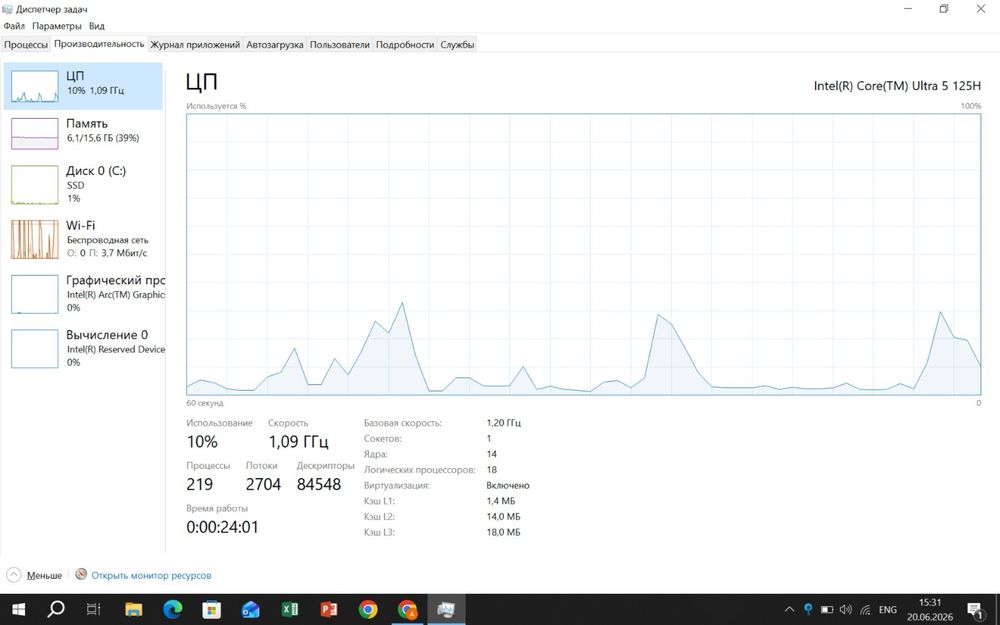This screenshot has height=625, width=1000.
Task: Click the Task Manager taskbar icon
Action: point(446,610)
